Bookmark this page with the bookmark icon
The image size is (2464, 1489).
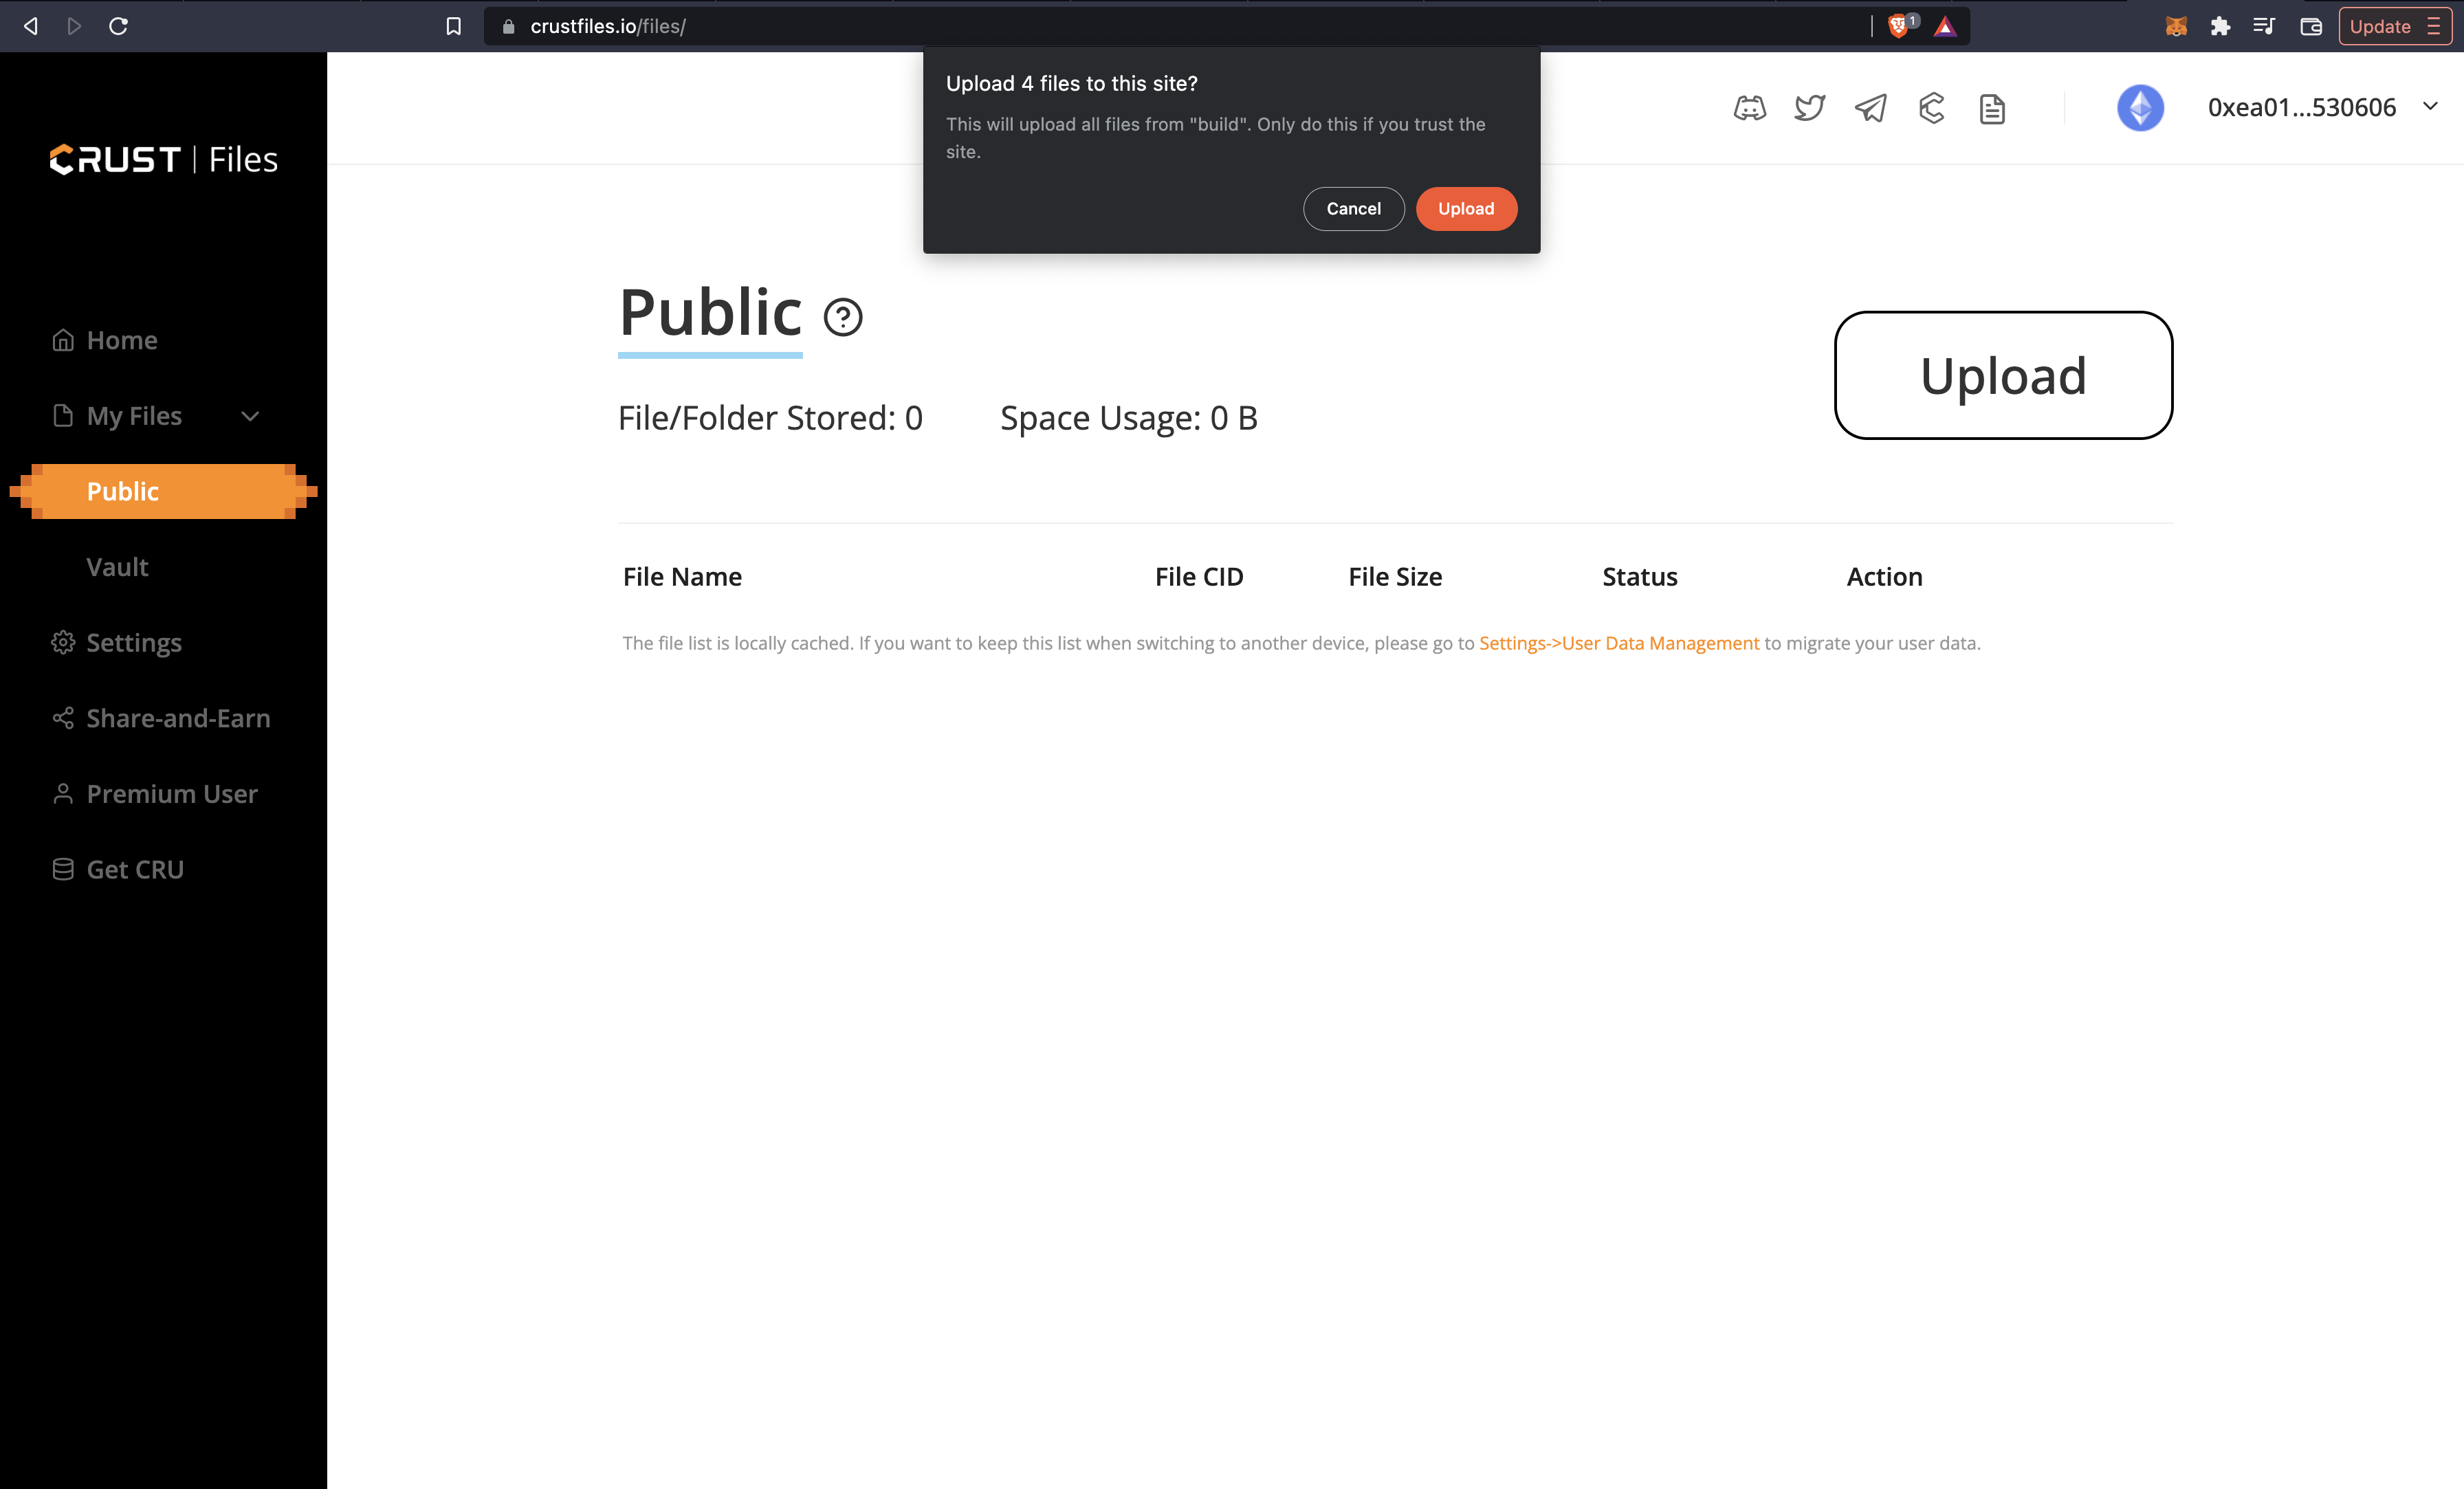click(453, 26)
